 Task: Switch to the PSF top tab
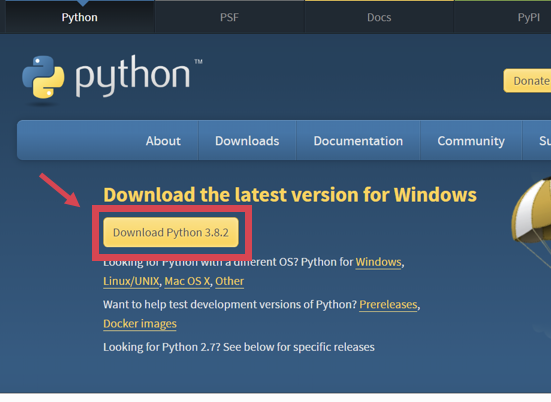[x=229, y=17]
